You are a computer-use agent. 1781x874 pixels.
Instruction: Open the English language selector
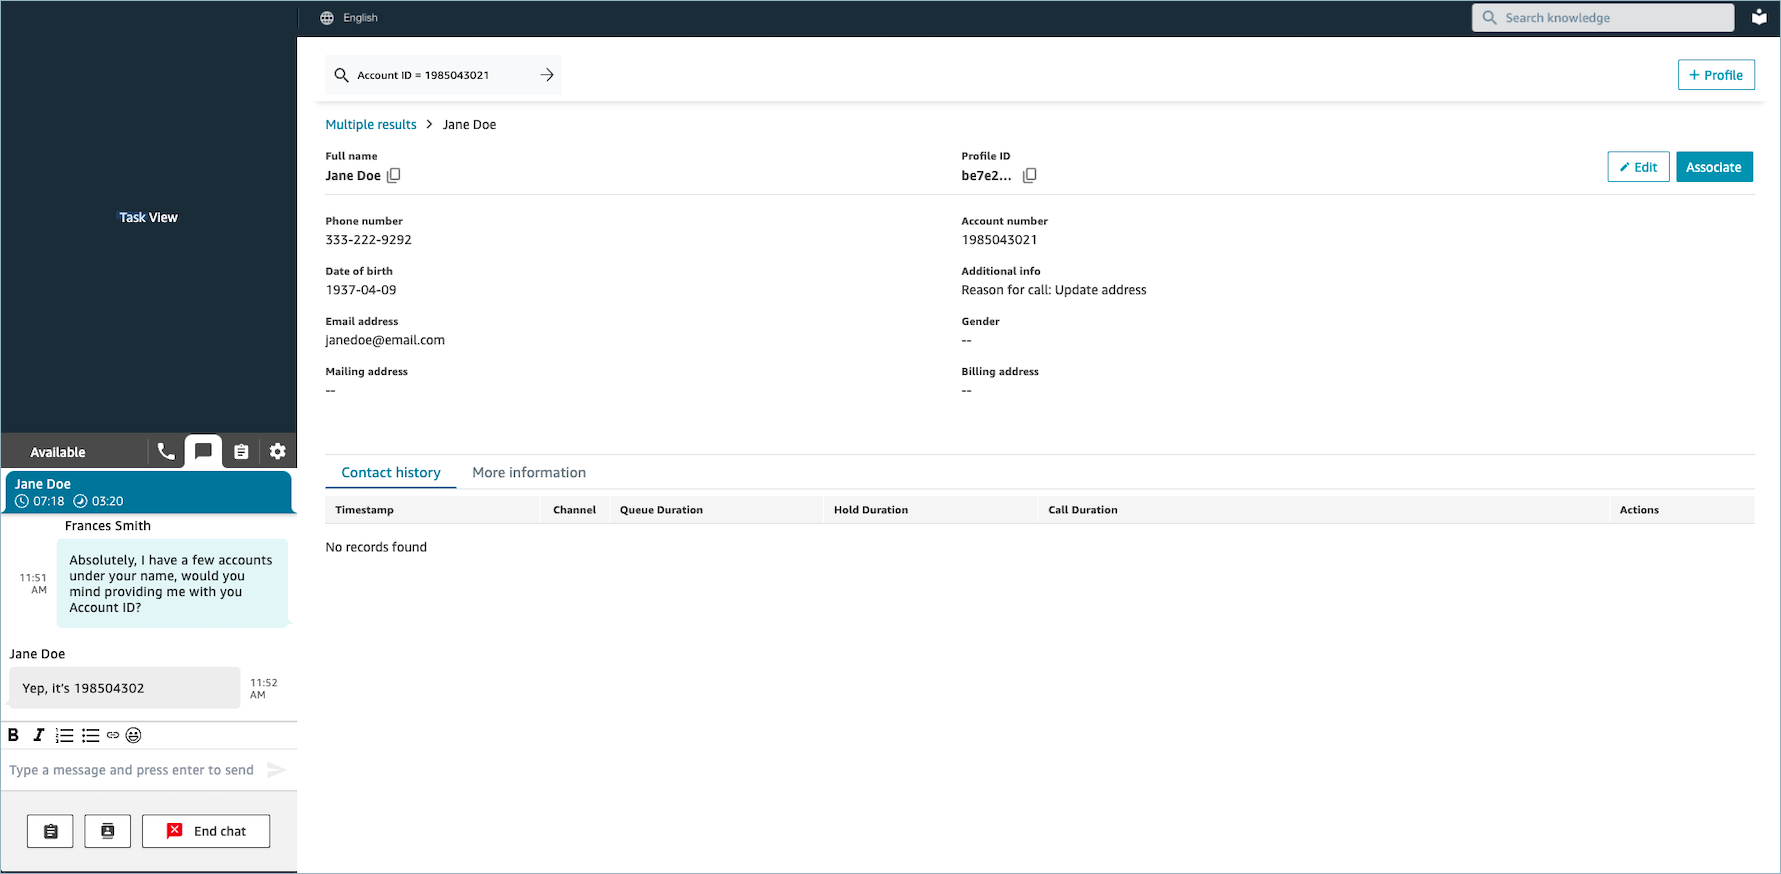pos(349,18)
